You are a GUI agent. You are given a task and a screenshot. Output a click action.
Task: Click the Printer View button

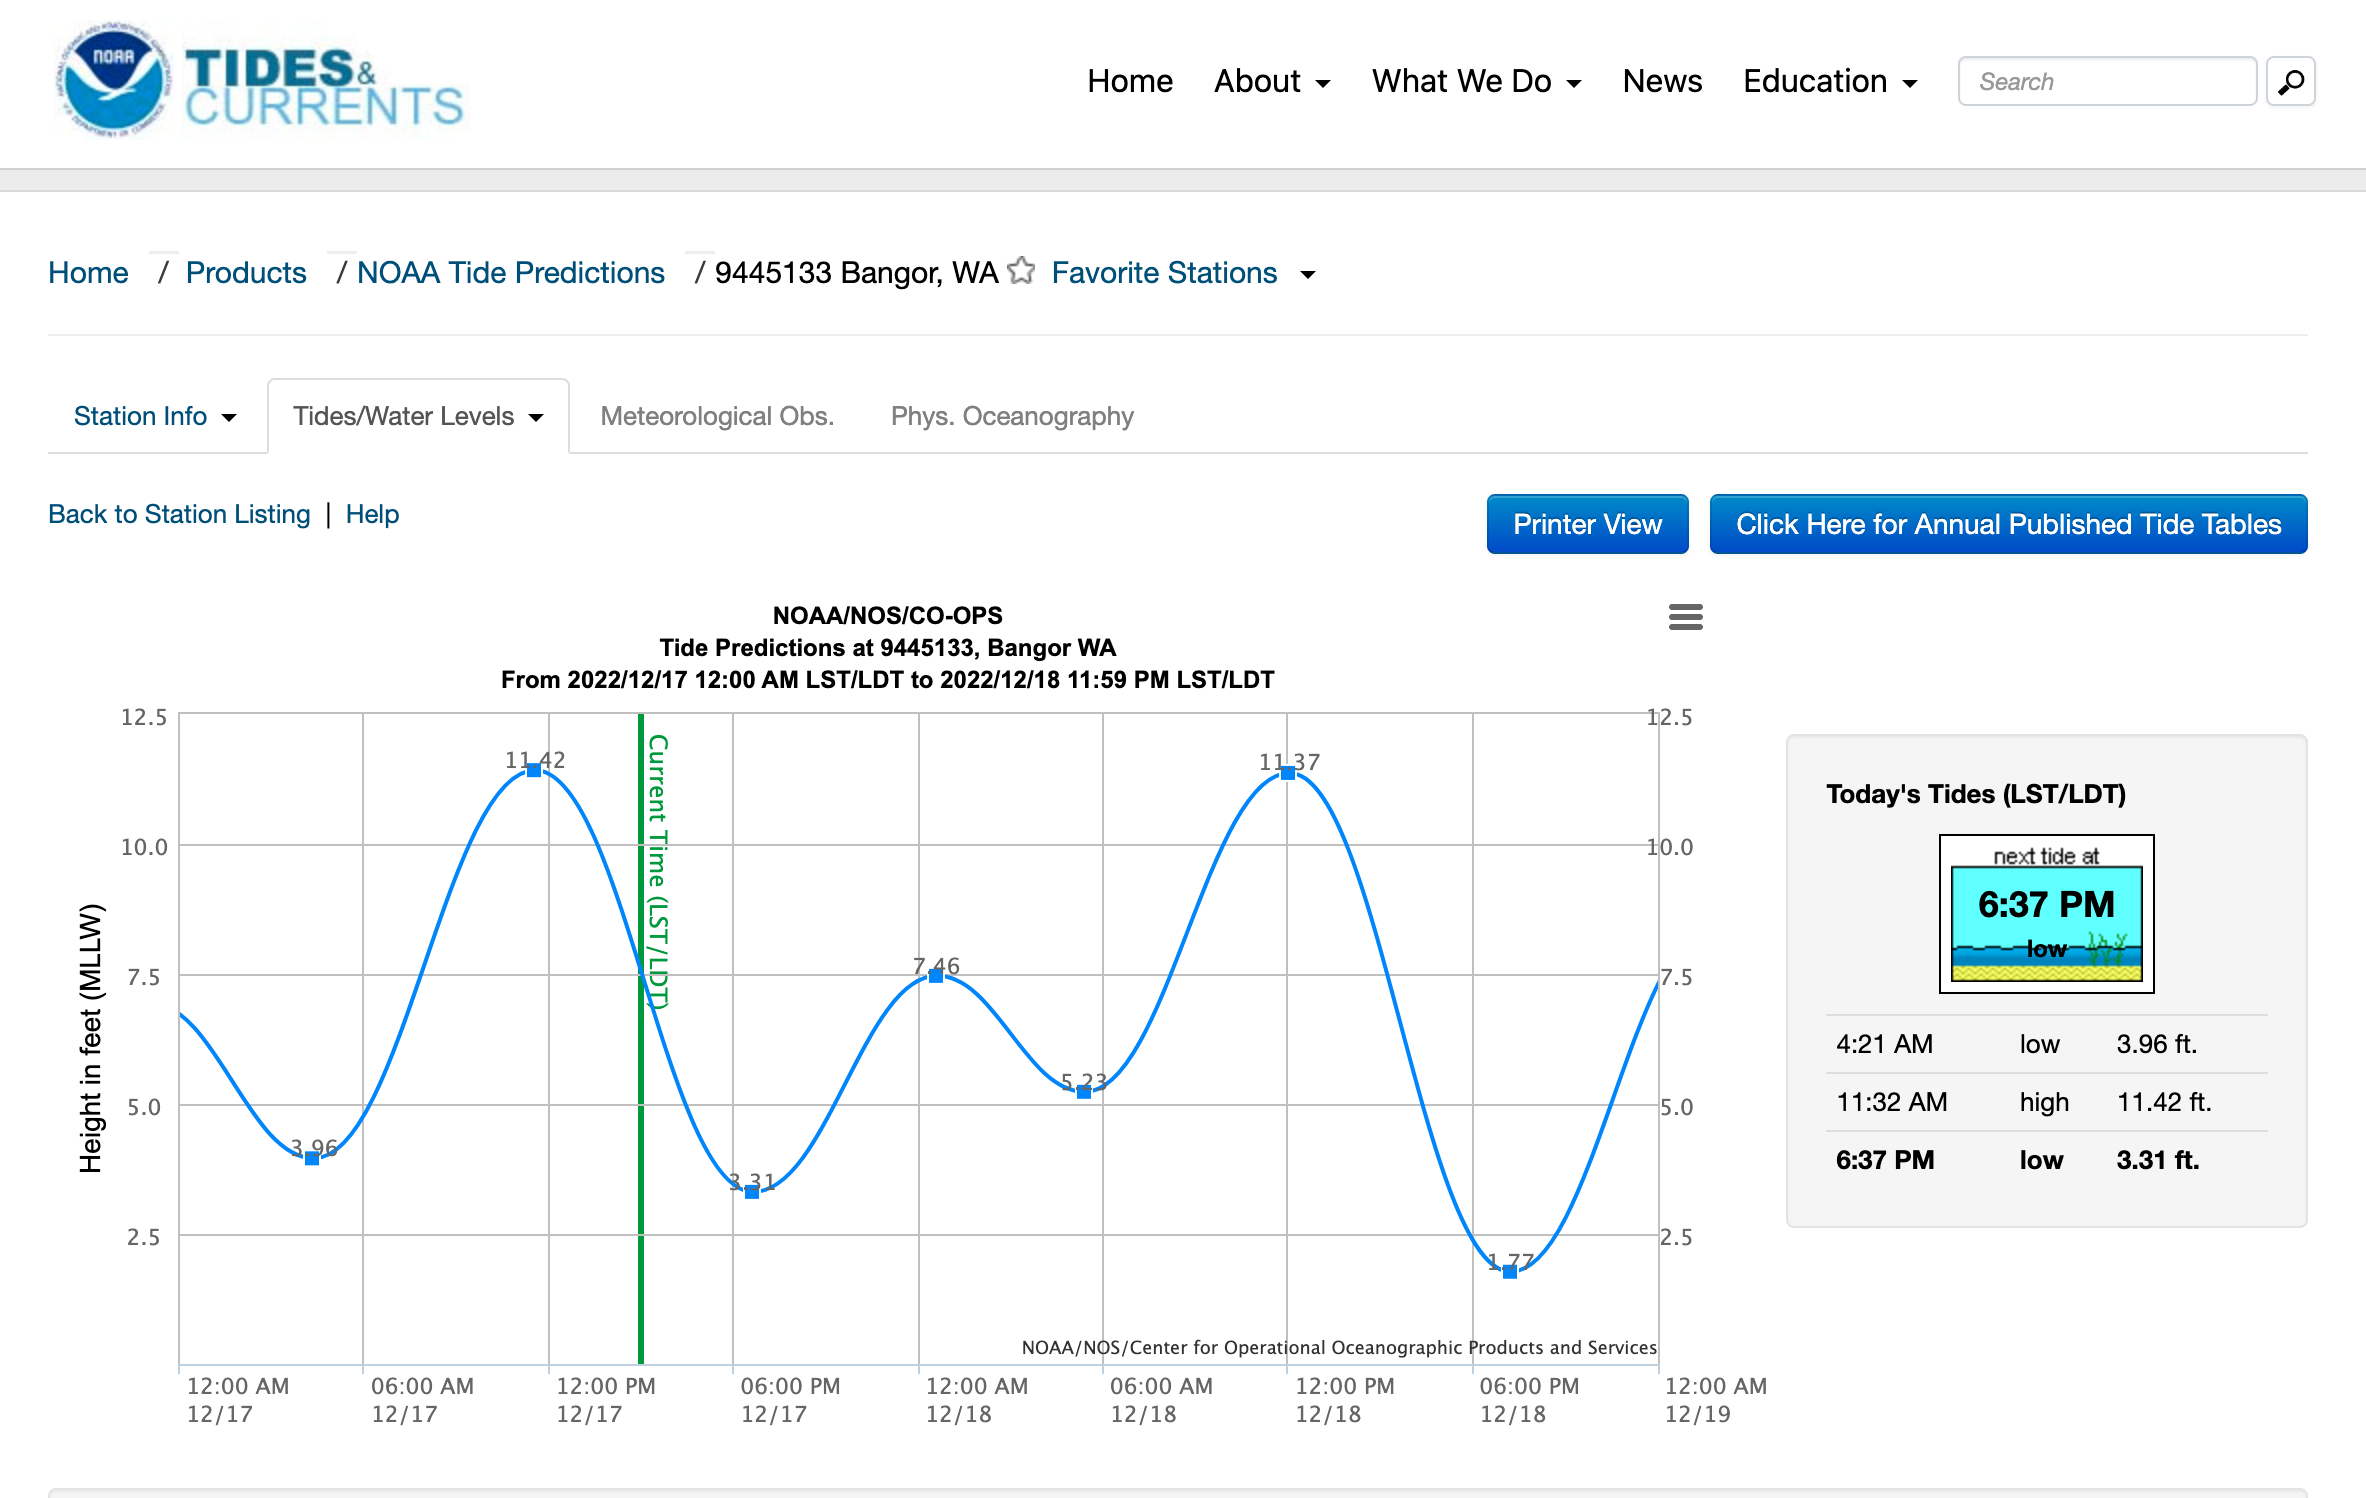coord(1587,524)
